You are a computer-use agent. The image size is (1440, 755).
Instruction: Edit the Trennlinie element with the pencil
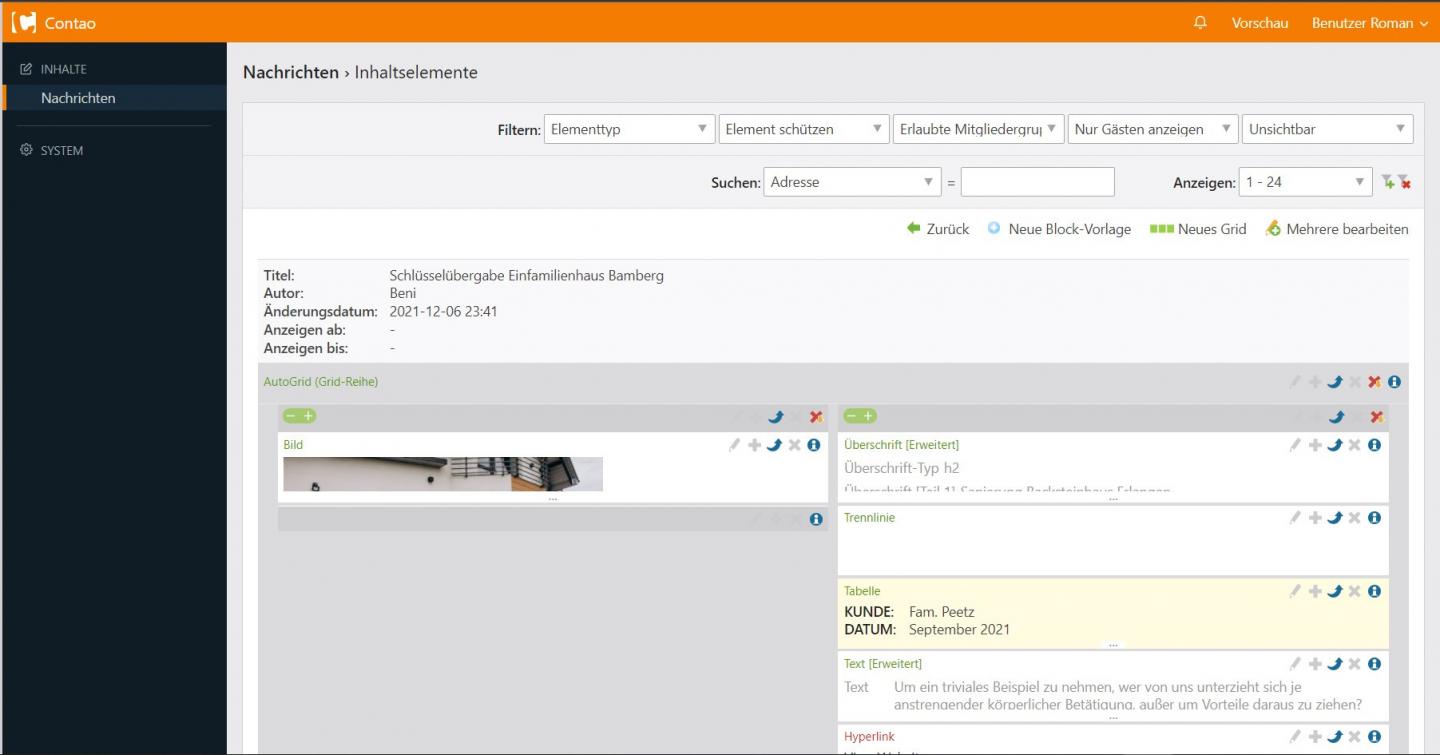click(x=1295, y=518)
